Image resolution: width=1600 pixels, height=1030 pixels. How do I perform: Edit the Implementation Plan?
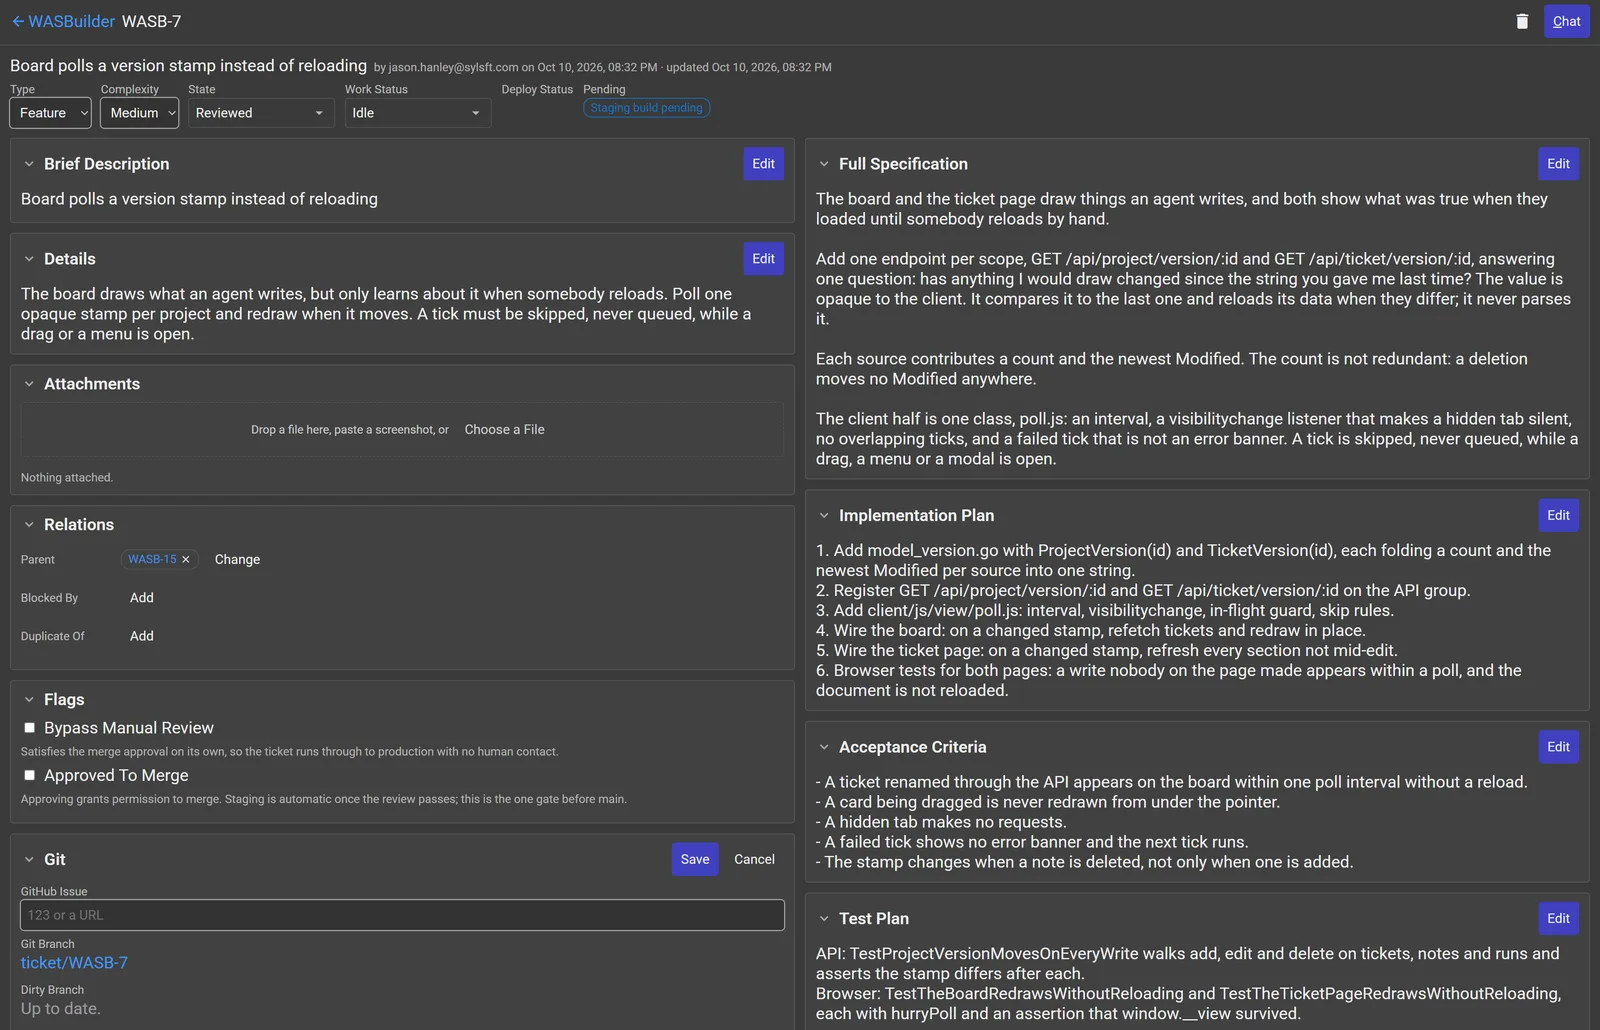click(1558, 516)
